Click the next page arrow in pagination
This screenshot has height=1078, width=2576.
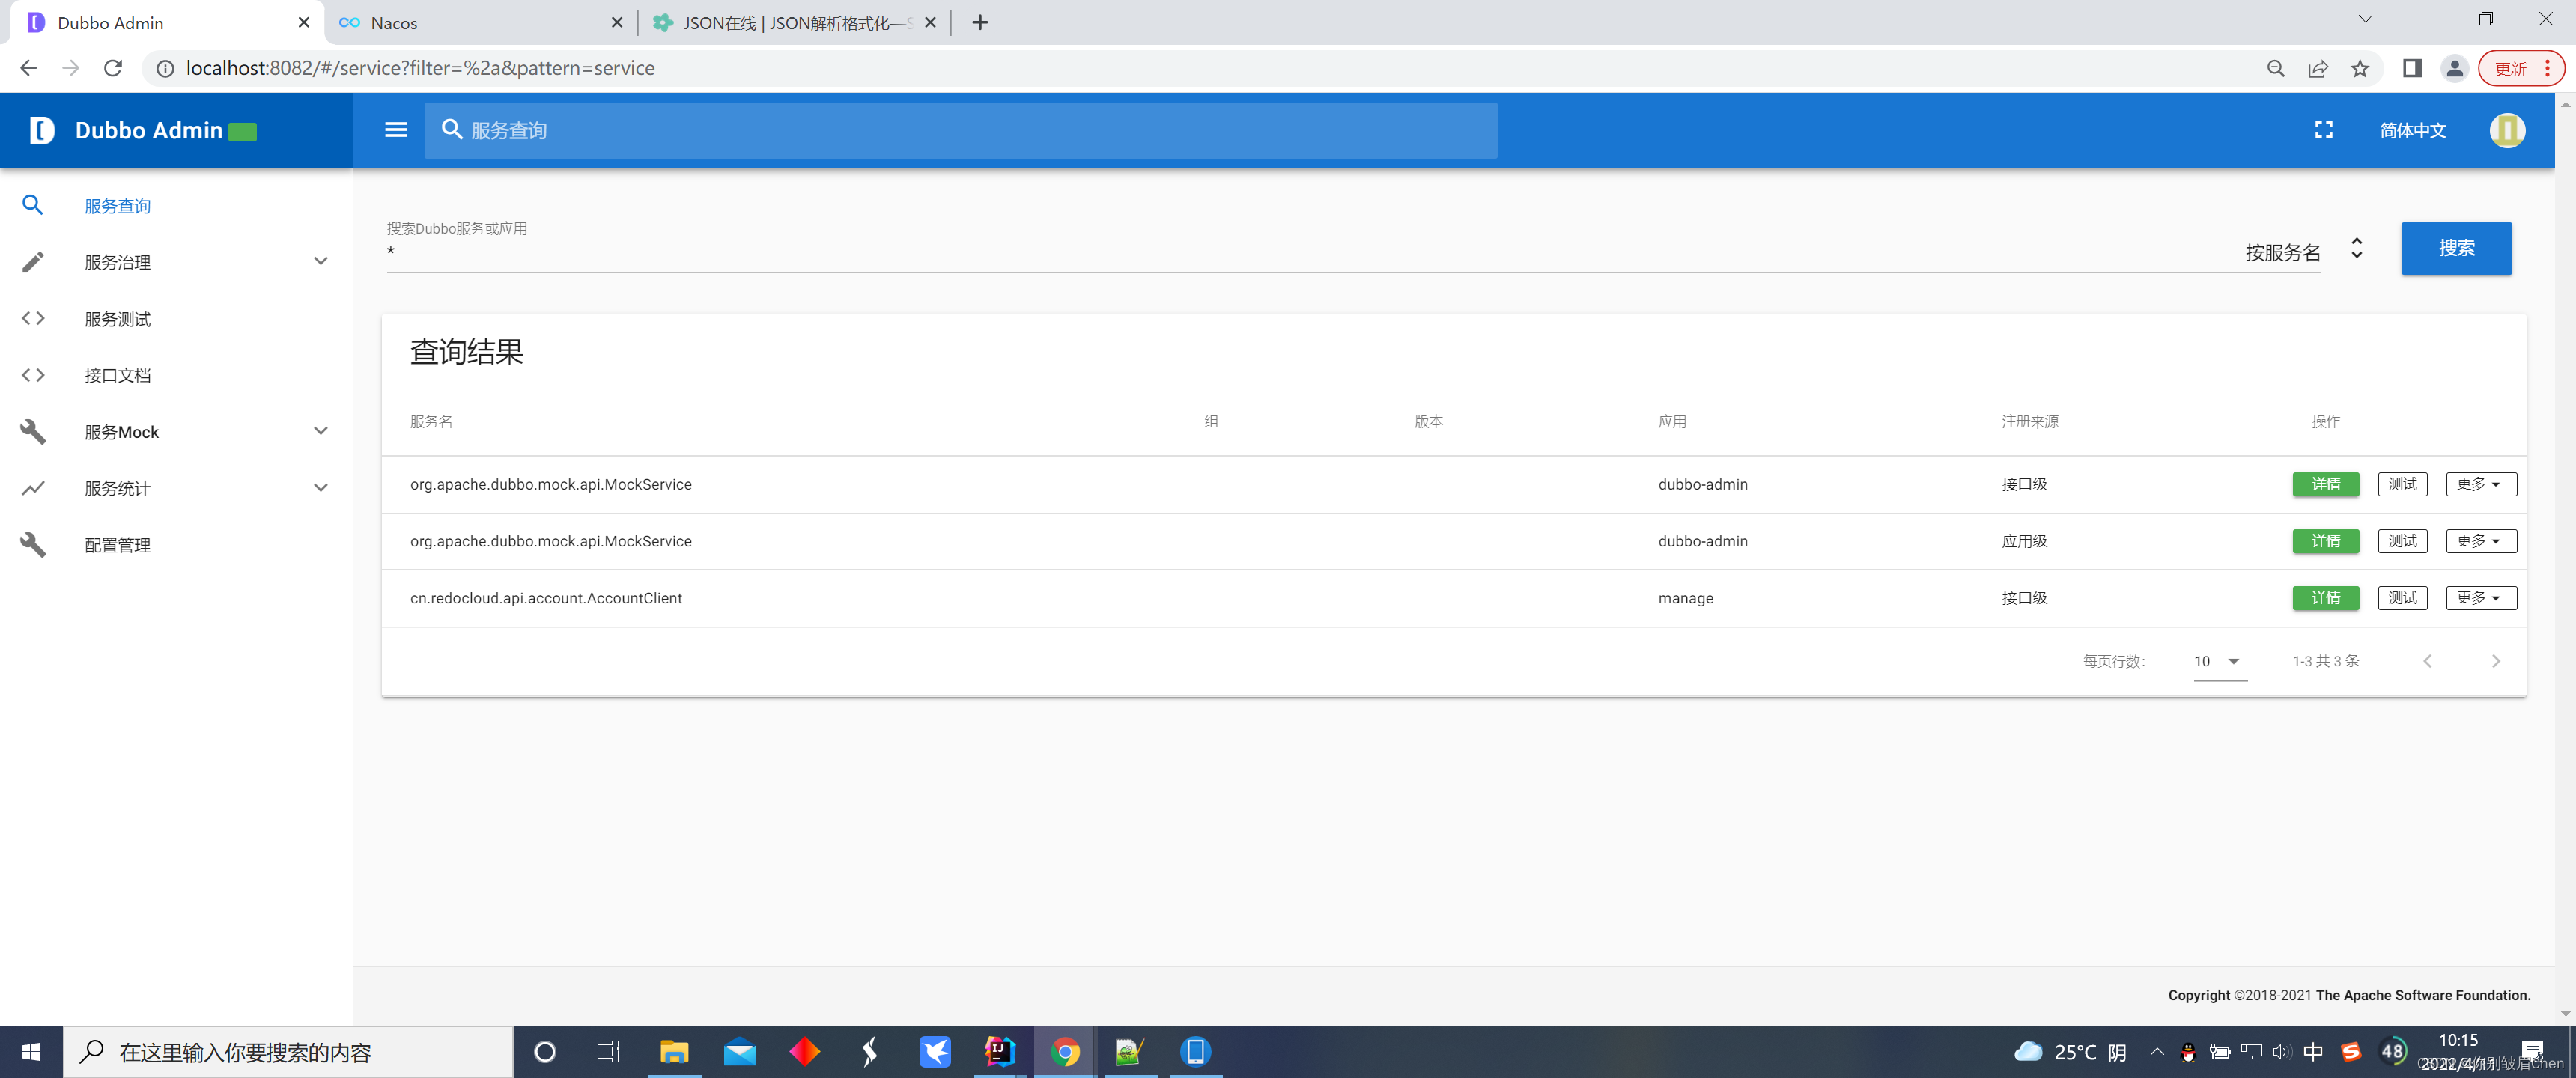(x=2495, y=661)
